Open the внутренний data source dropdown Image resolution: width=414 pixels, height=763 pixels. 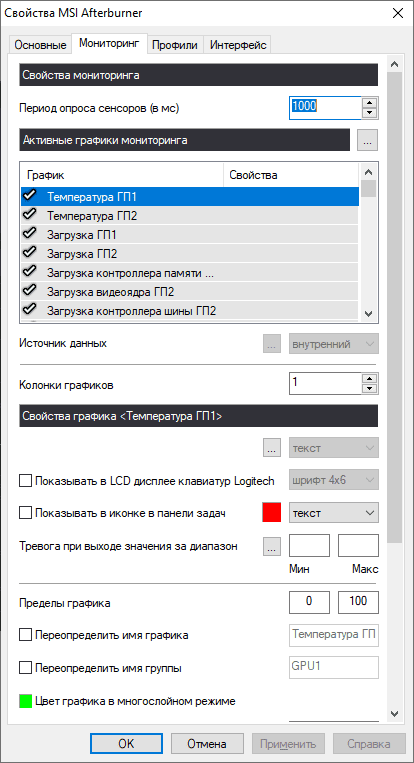point(334,344)
